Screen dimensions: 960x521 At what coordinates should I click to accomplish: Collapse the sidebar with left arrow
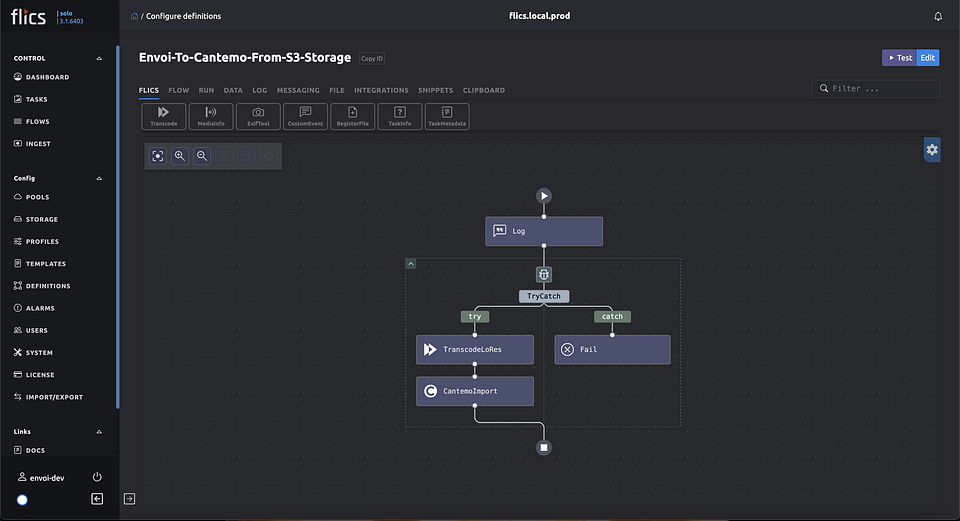97,498
